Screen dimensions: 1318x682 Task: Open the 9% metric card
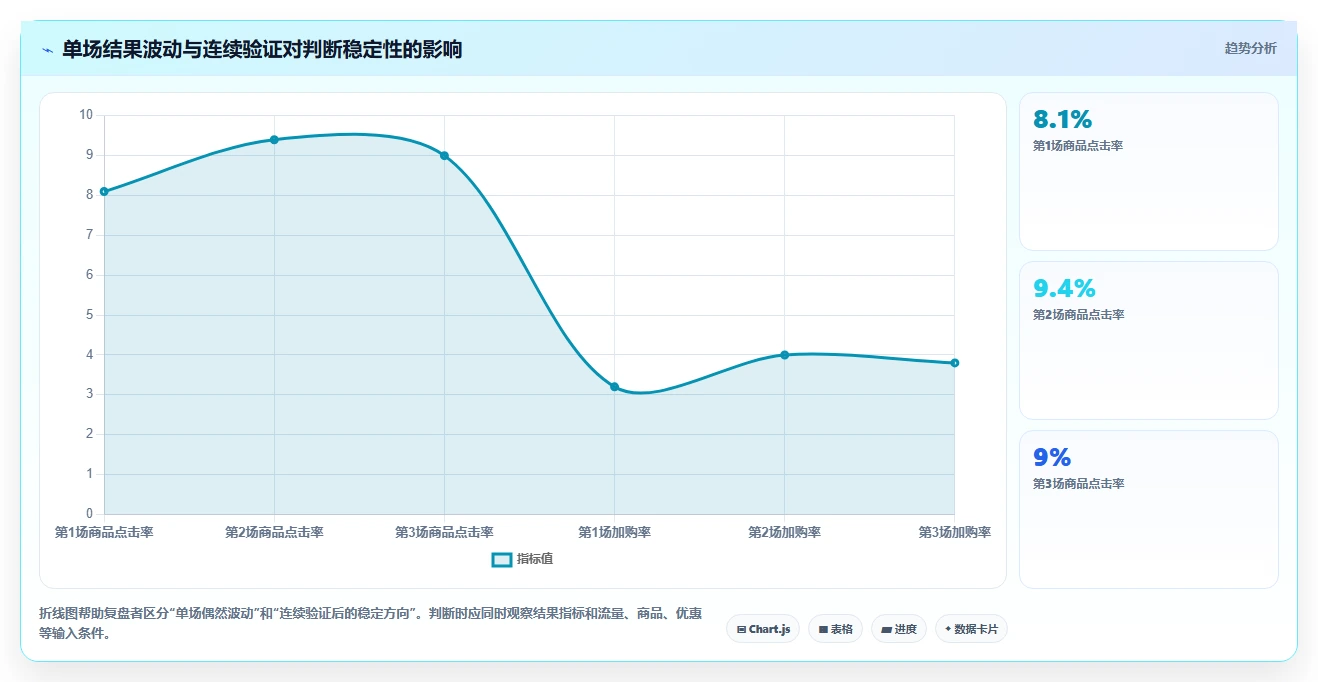tap(1148, 509)
